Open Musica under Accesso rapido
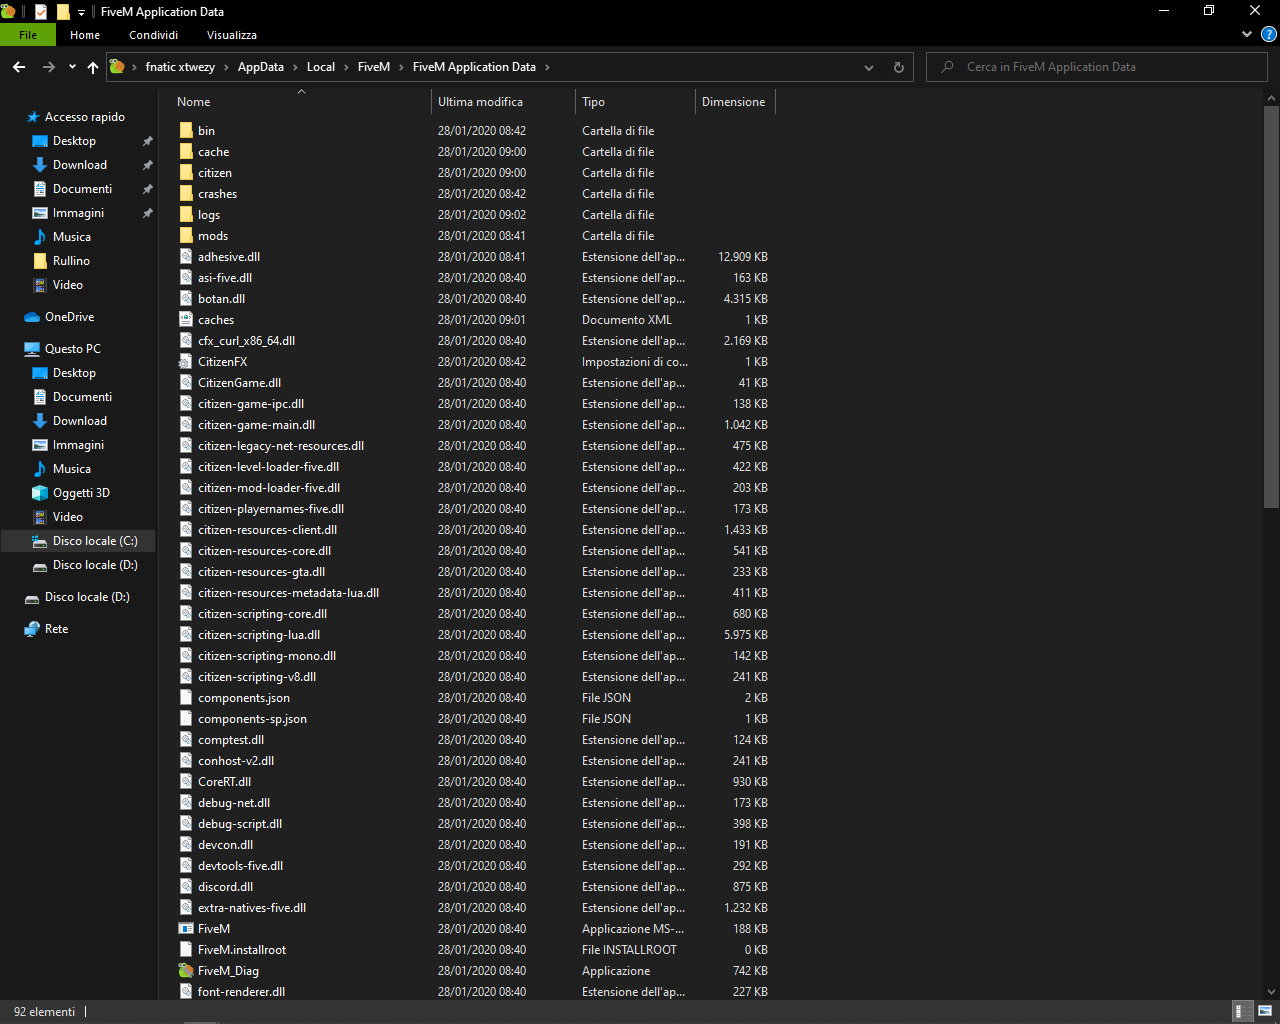 (72, 237)
